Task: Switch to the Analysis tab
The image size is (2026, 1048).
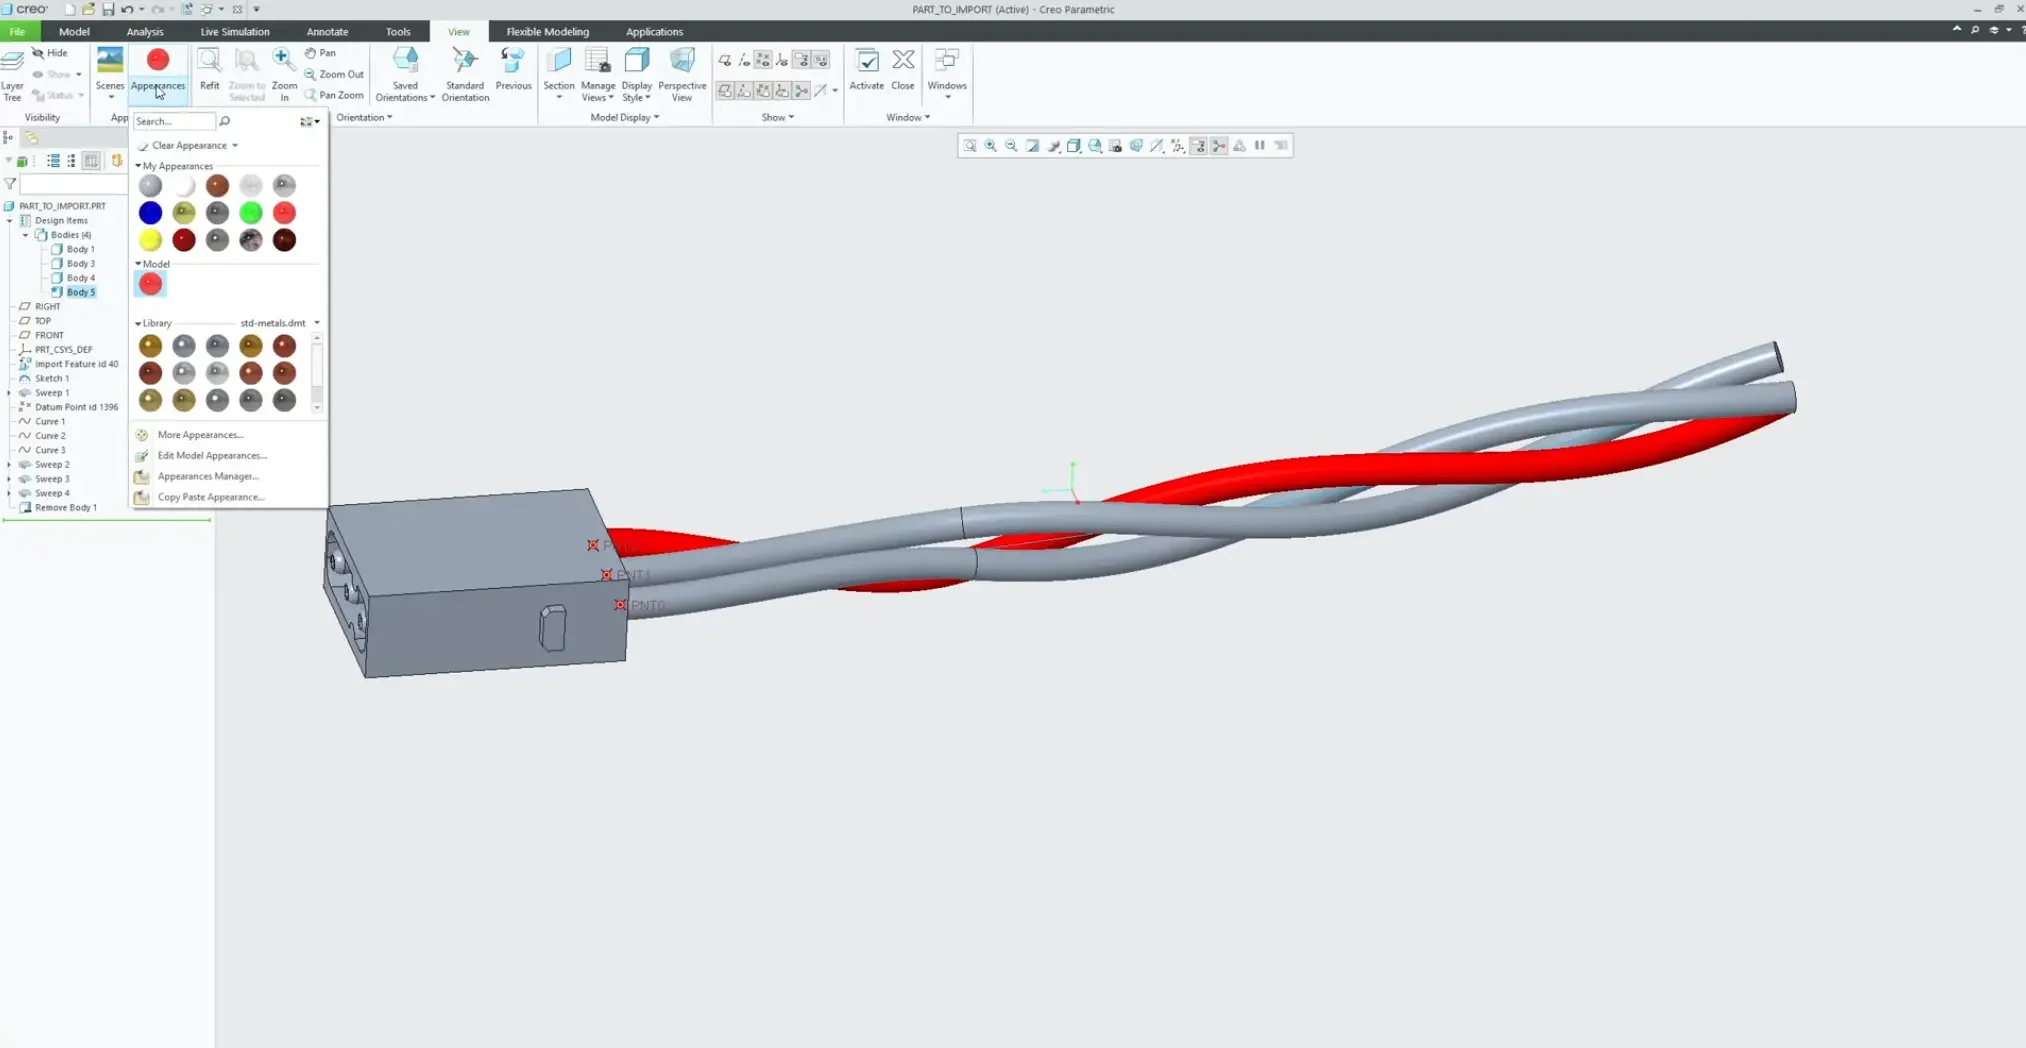Action: [145, 31]
